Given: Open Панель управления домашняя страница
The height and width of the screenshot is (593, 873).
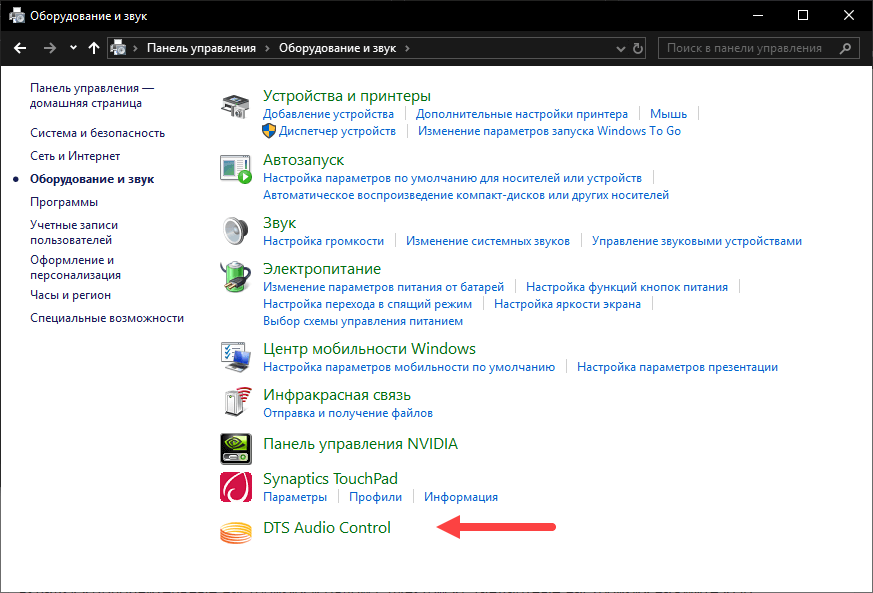Looking at the screenshot, I should pos(92,96).
